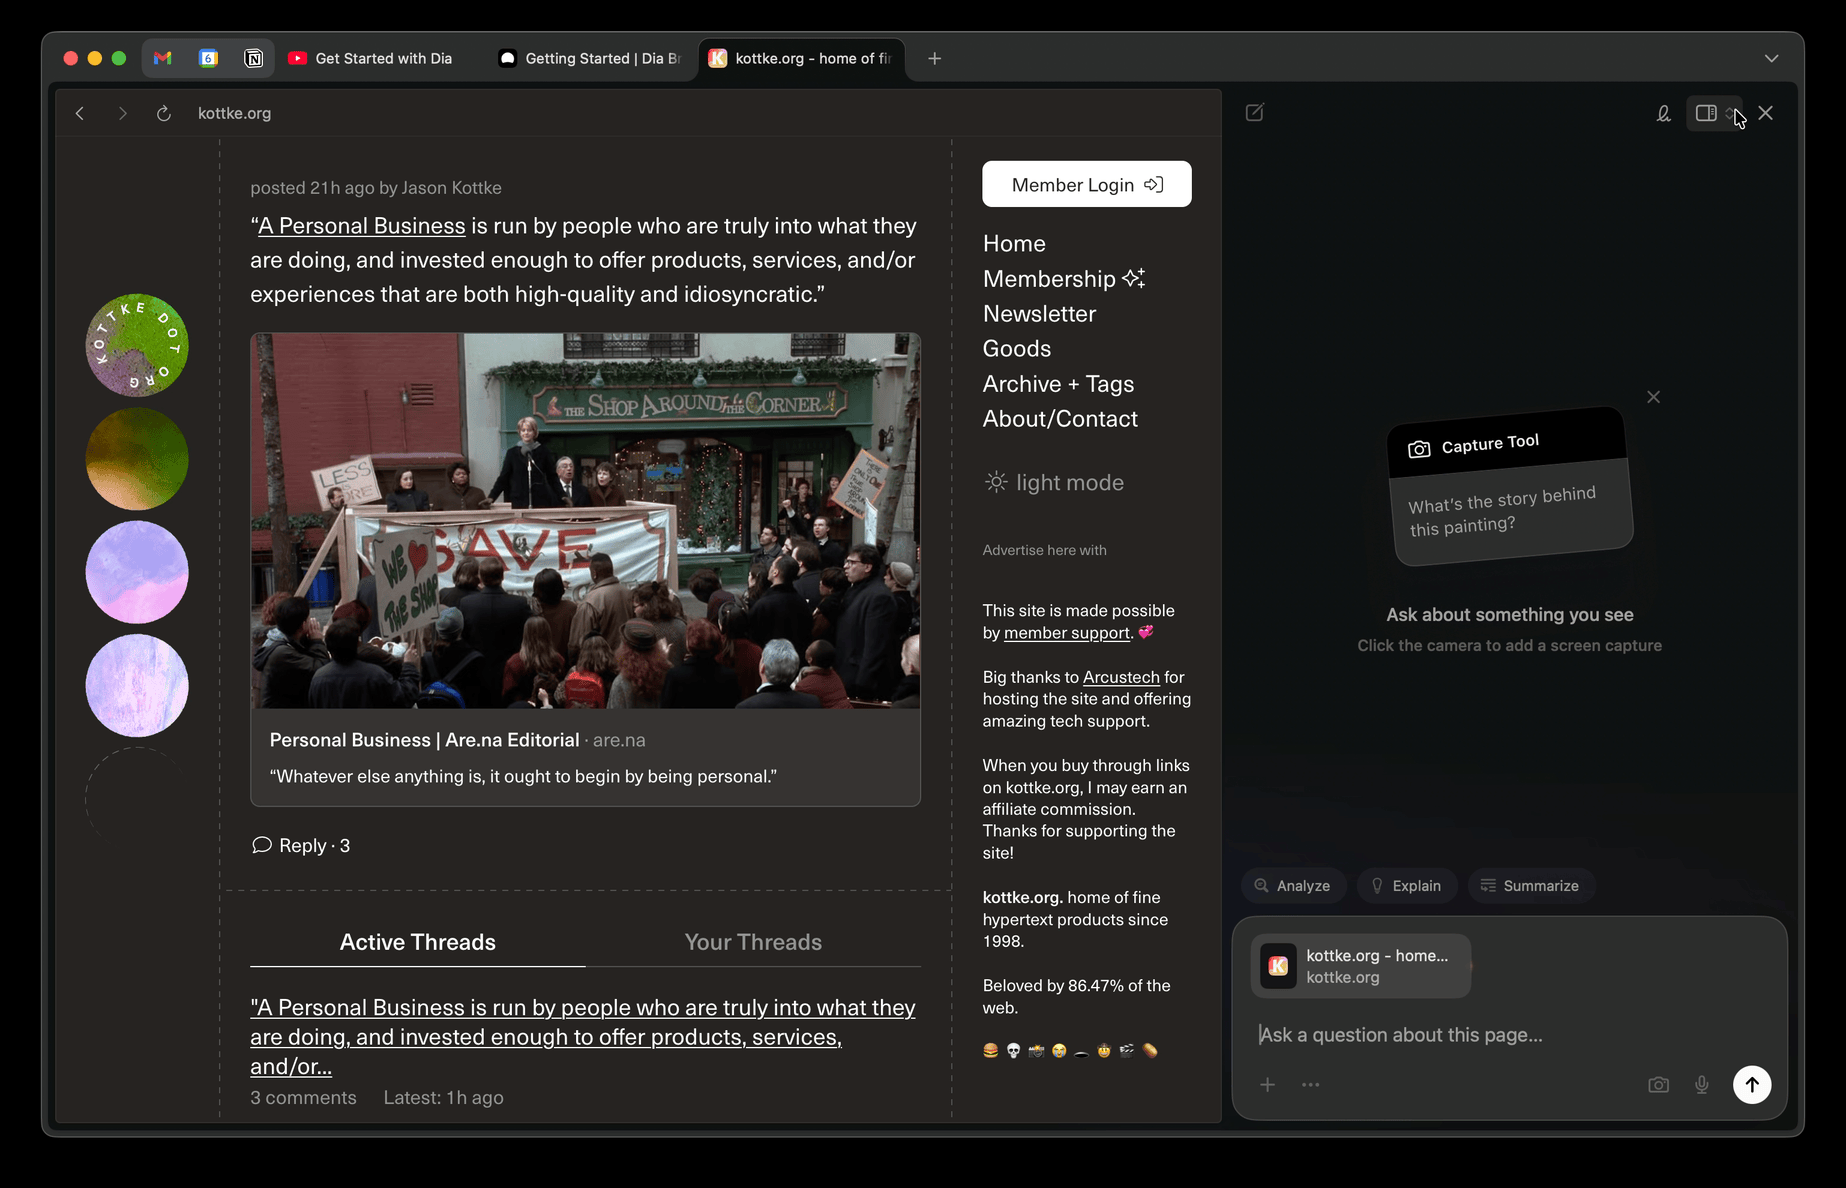The width and height of the screenshot is (1846, 1188).
Task: Start voice input with the microphone icon
Action: pyautogui.click(x=1702, y=1085)
